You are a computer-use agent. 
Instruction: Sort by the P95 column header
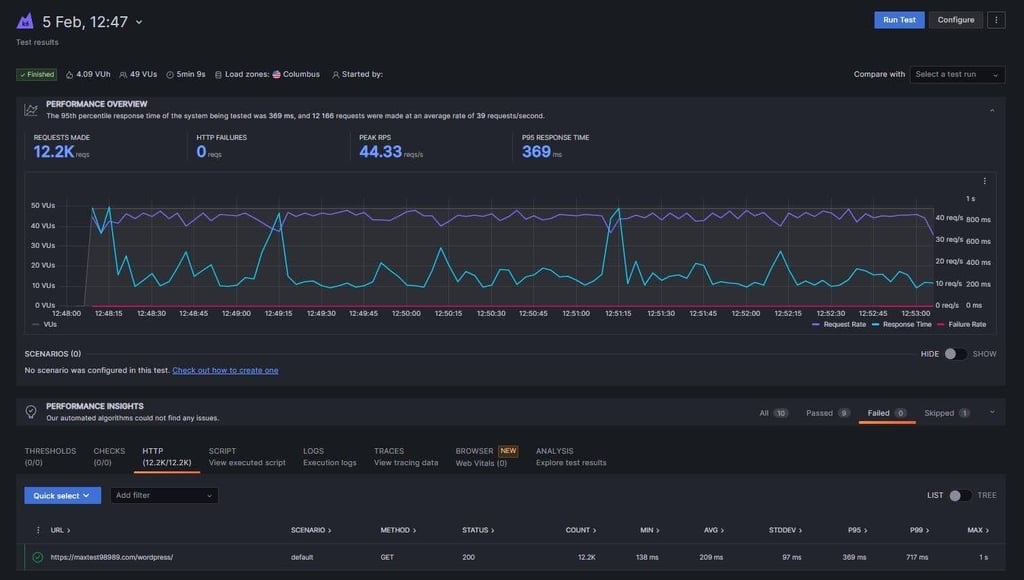point(857,530)
